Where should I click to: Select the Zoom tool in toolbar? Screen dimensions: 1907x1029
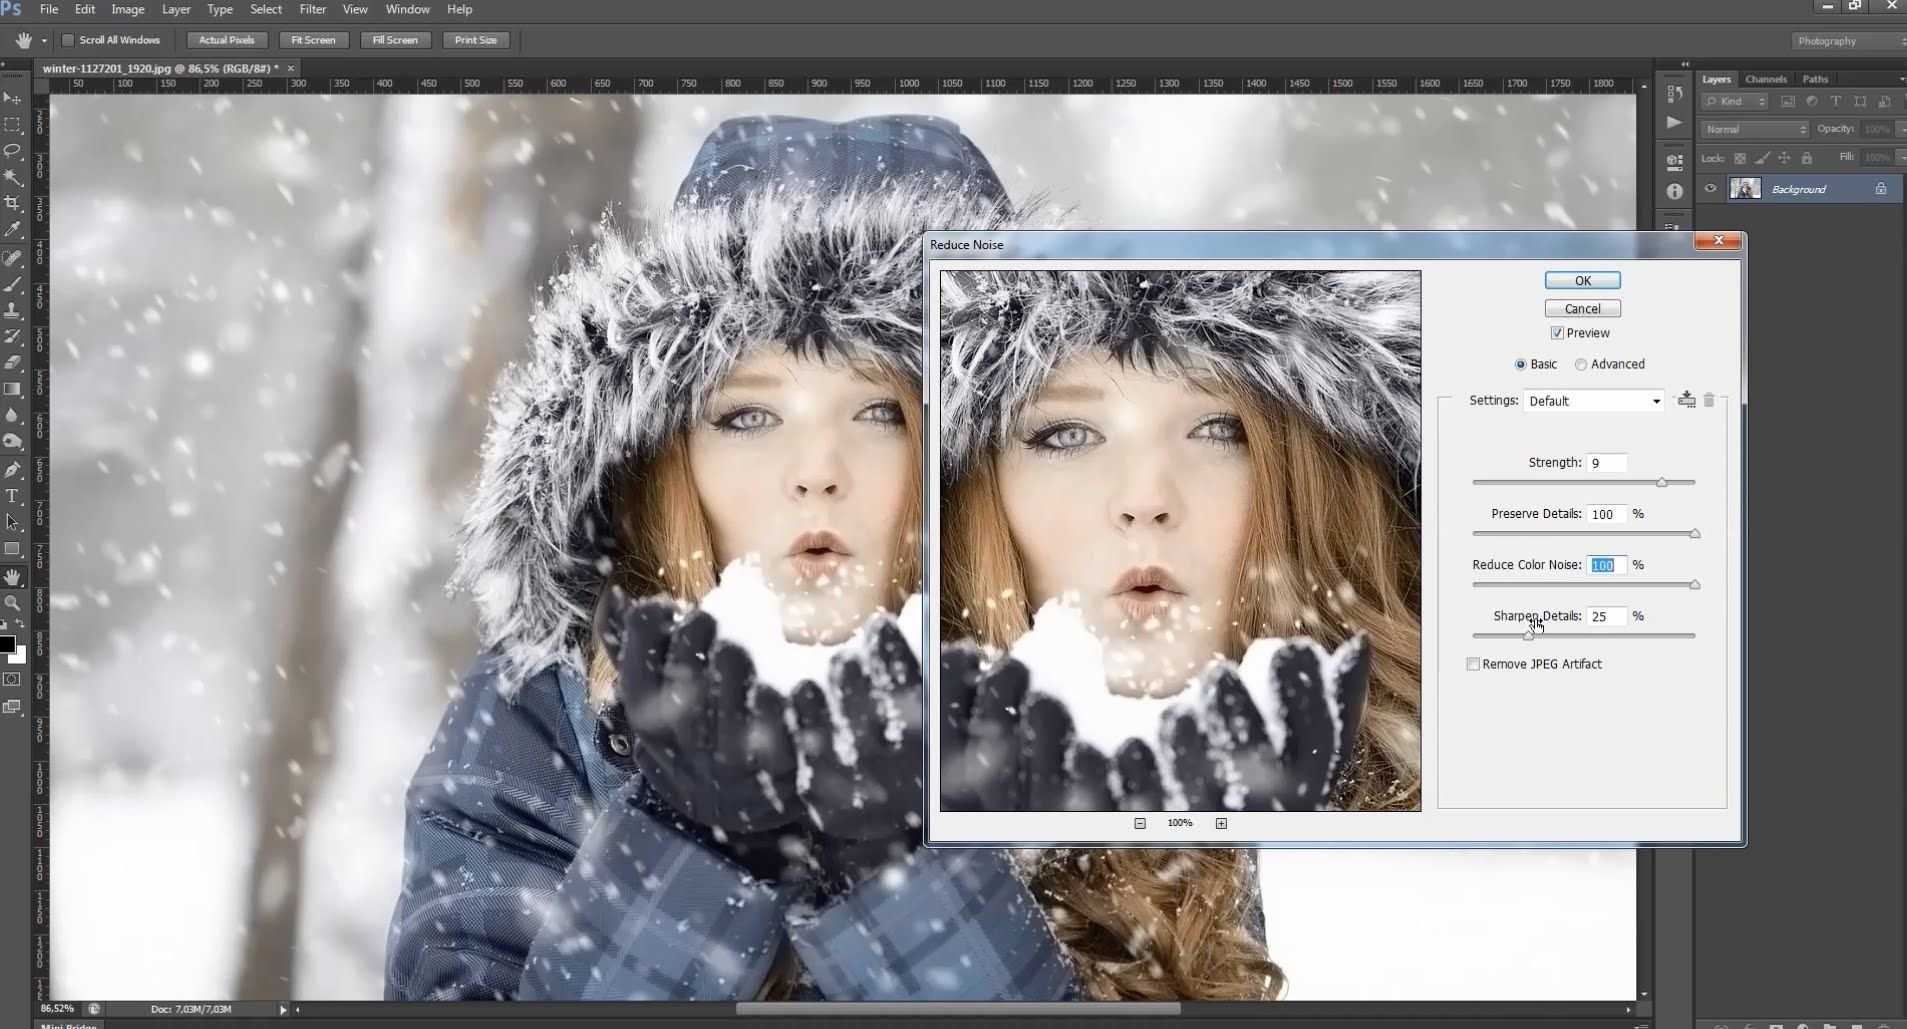13,603
